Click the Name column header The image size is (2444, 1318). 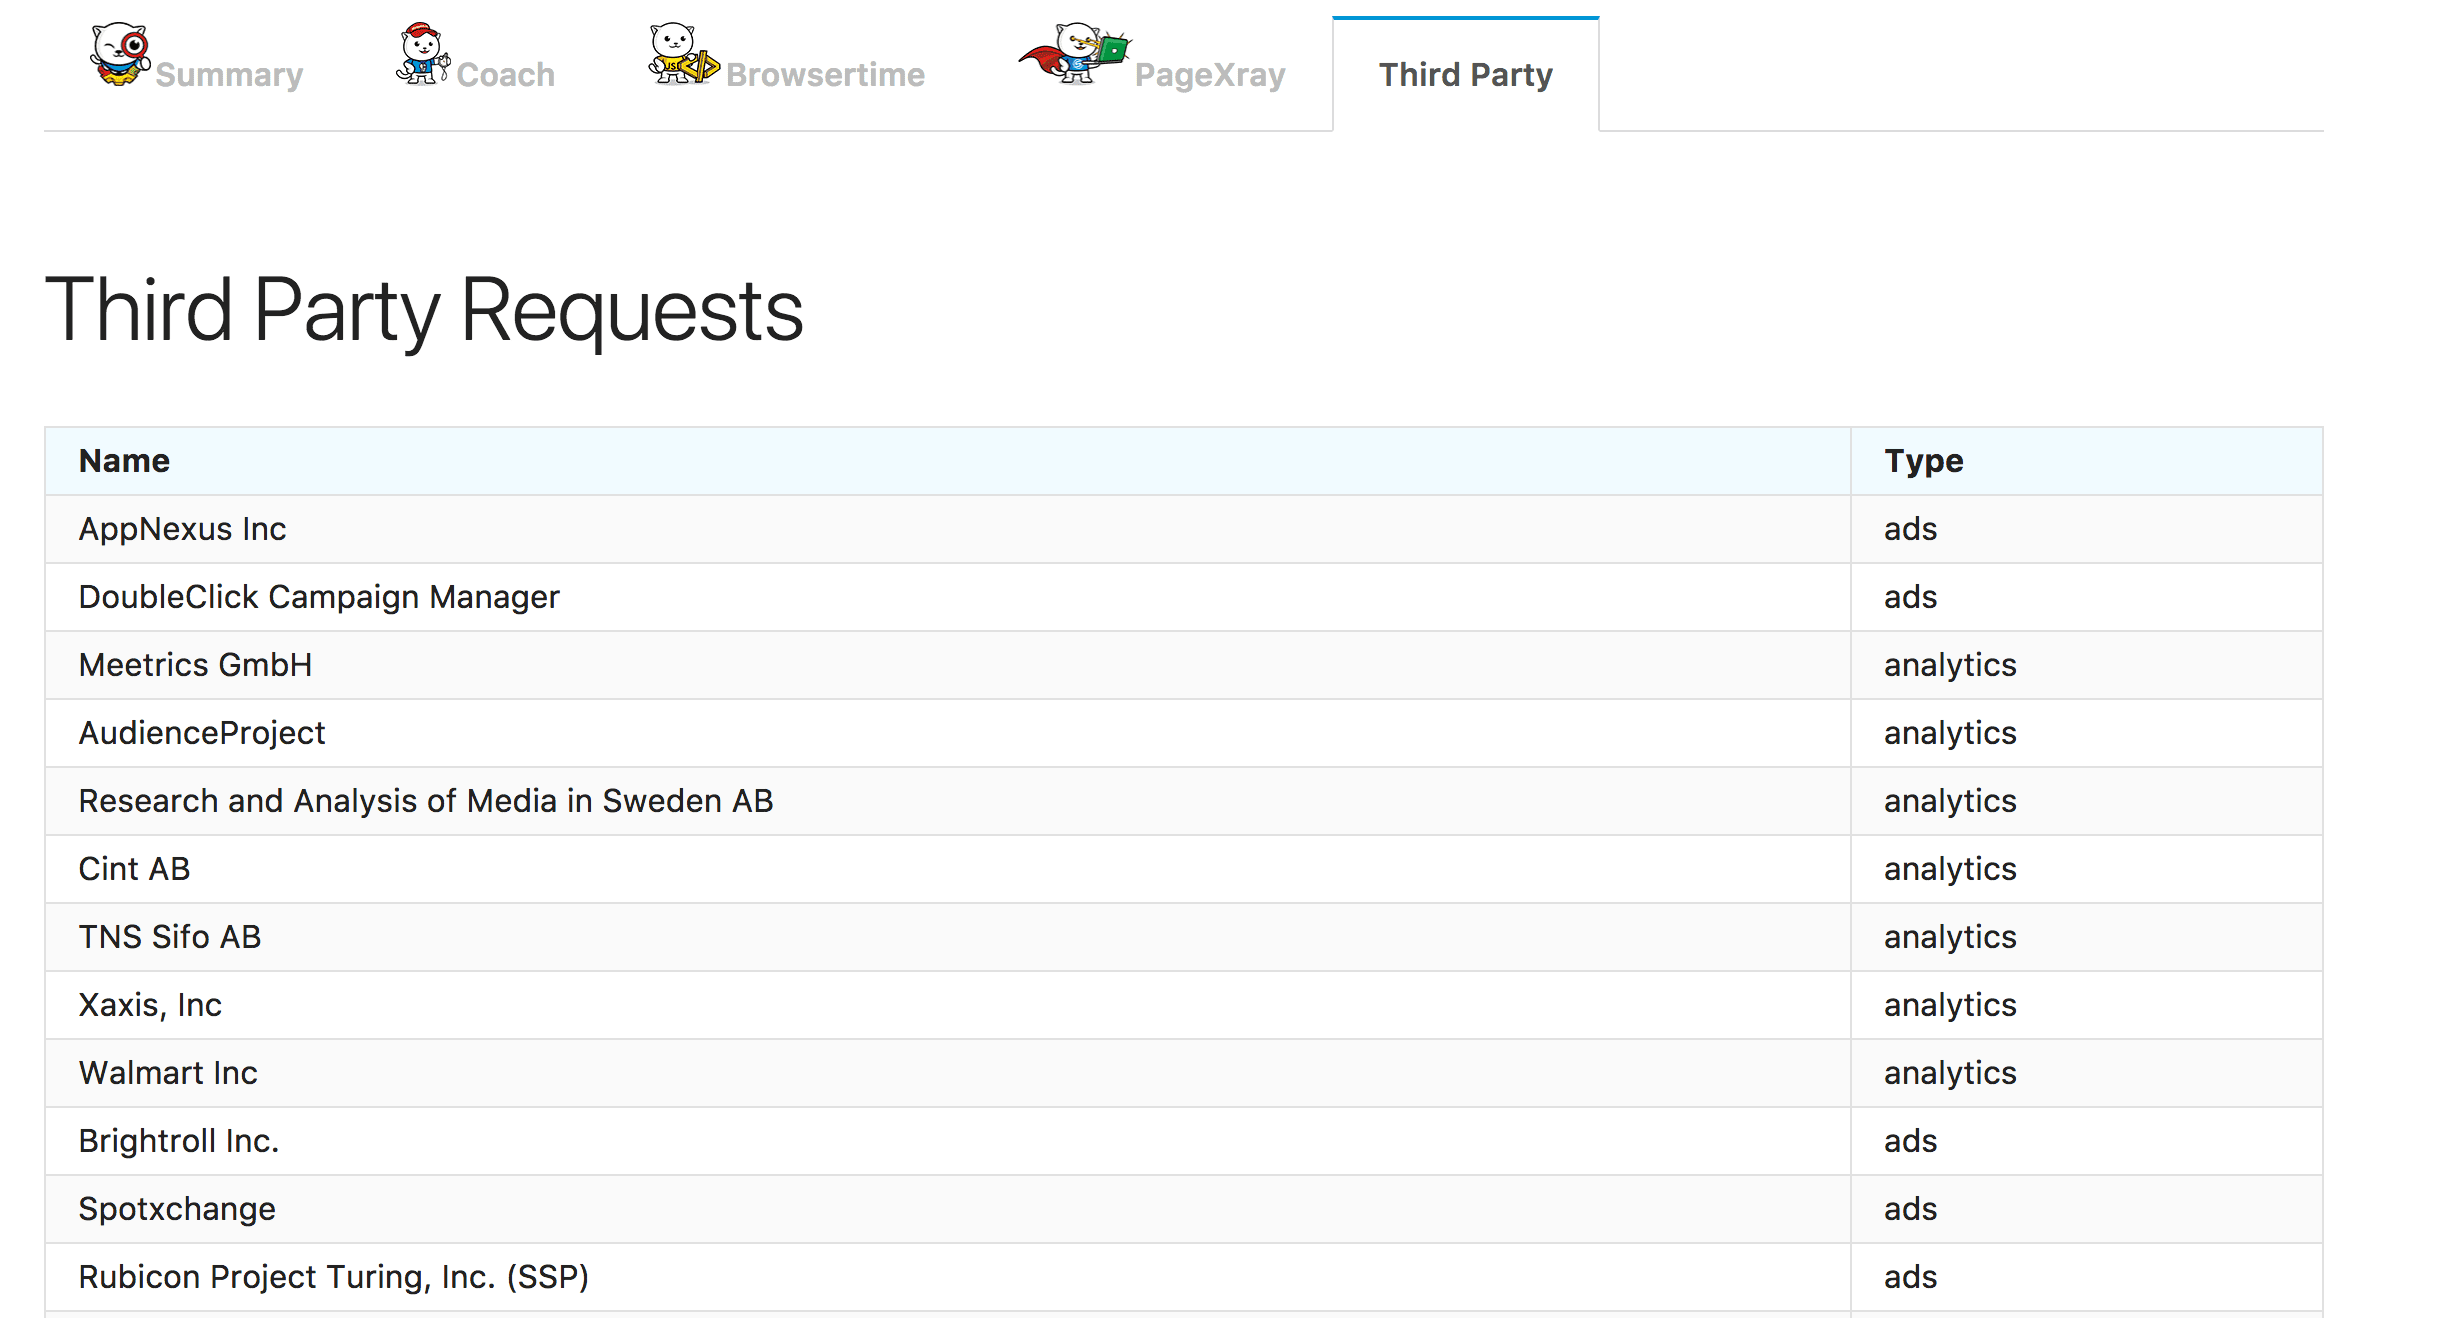[x=124, y=461]
